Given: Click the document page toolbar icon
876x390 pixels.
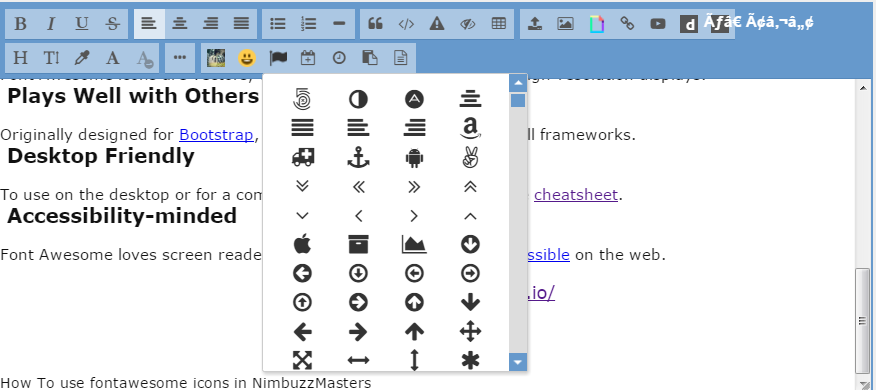Looking at the screenshot, I should [x=401, y=58].
